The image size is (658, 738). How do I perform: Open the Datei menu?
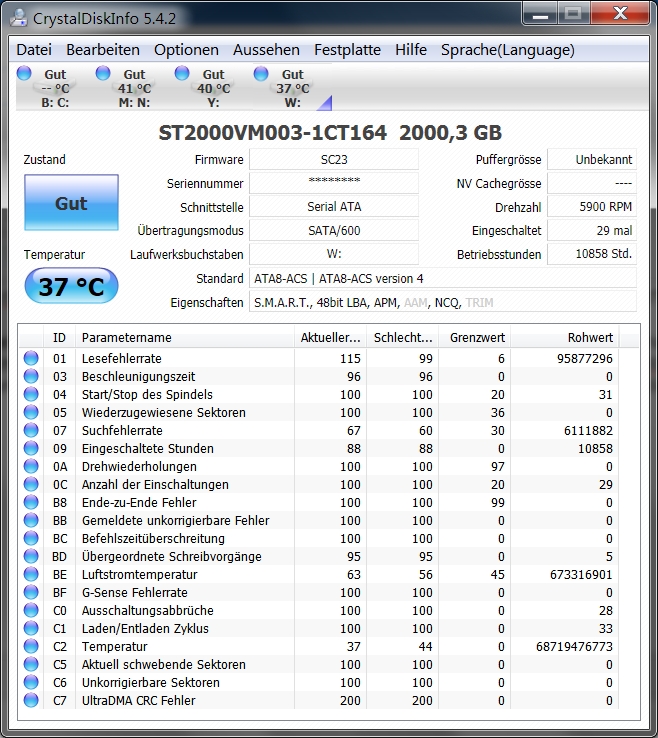click(x=34, y=50)
